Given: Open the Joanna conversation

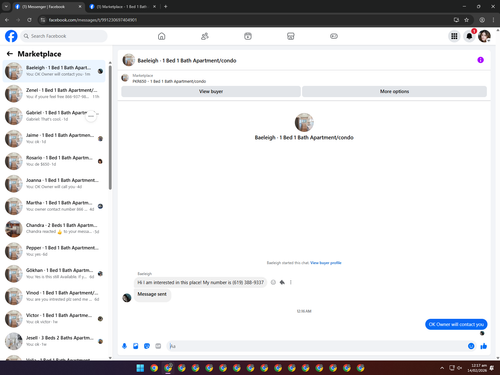Looking at the screenshot, I should click(54, 183).
